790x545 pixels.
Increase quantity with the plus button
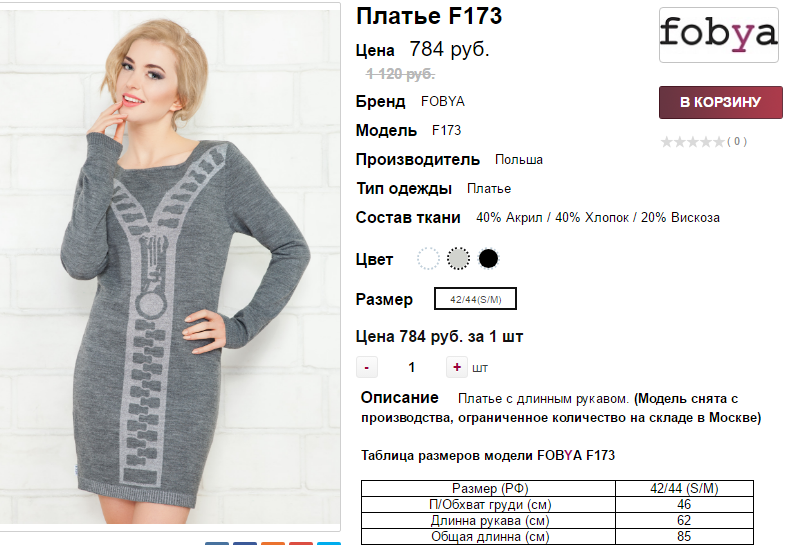coord(456,367)
